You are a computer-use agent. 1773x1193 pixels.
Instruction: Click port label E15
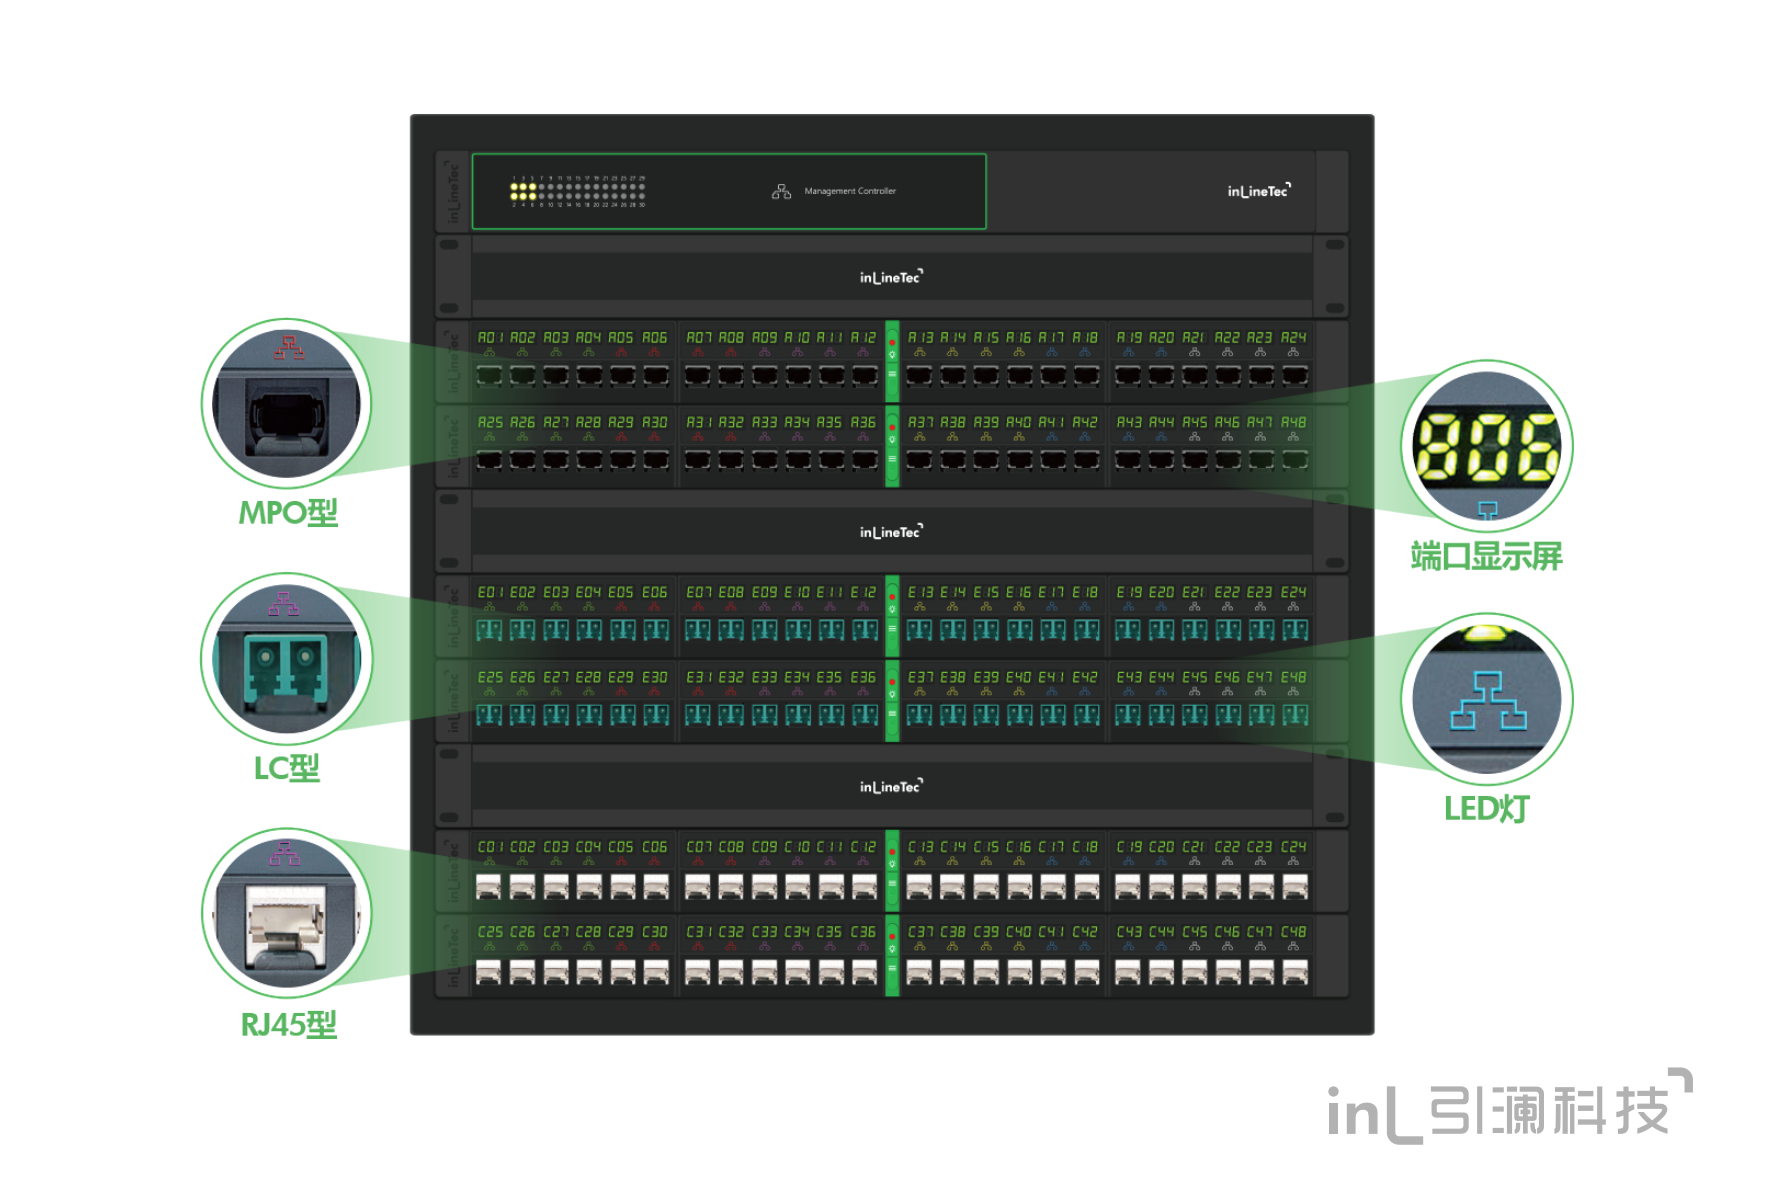pos(986,592)
